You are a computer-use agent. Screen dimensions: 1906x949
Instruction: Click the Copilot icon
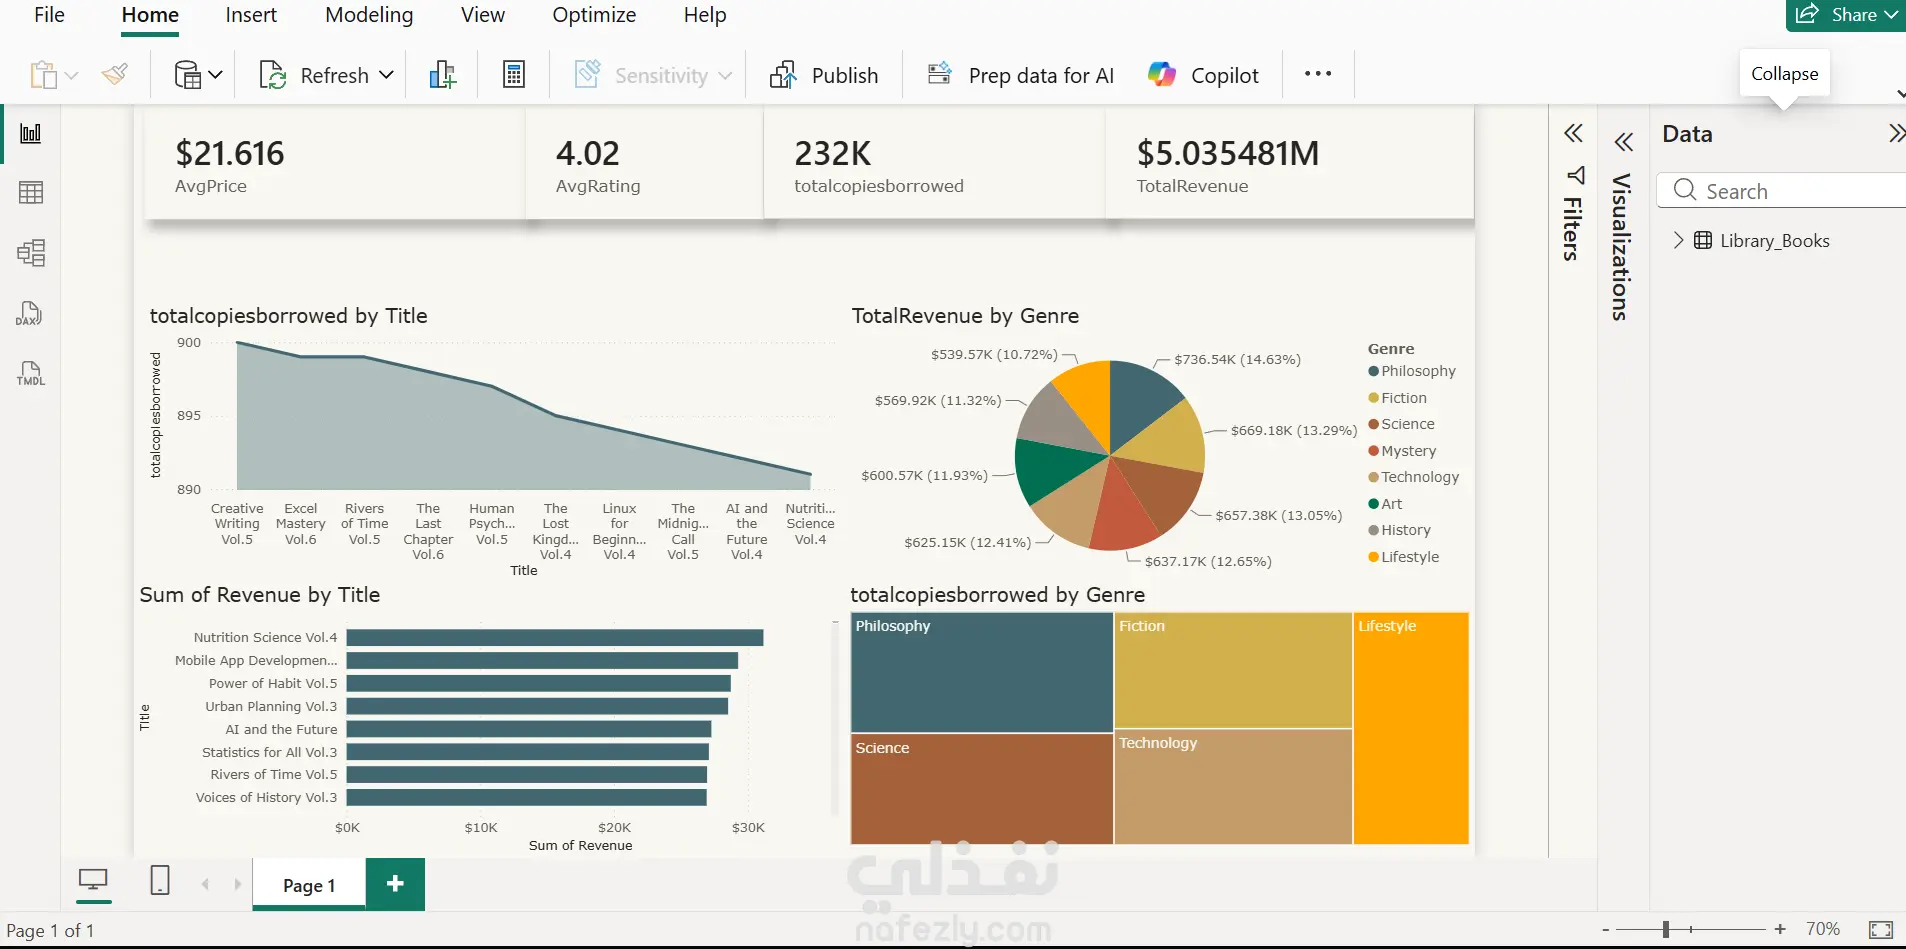click(1162, 74)
